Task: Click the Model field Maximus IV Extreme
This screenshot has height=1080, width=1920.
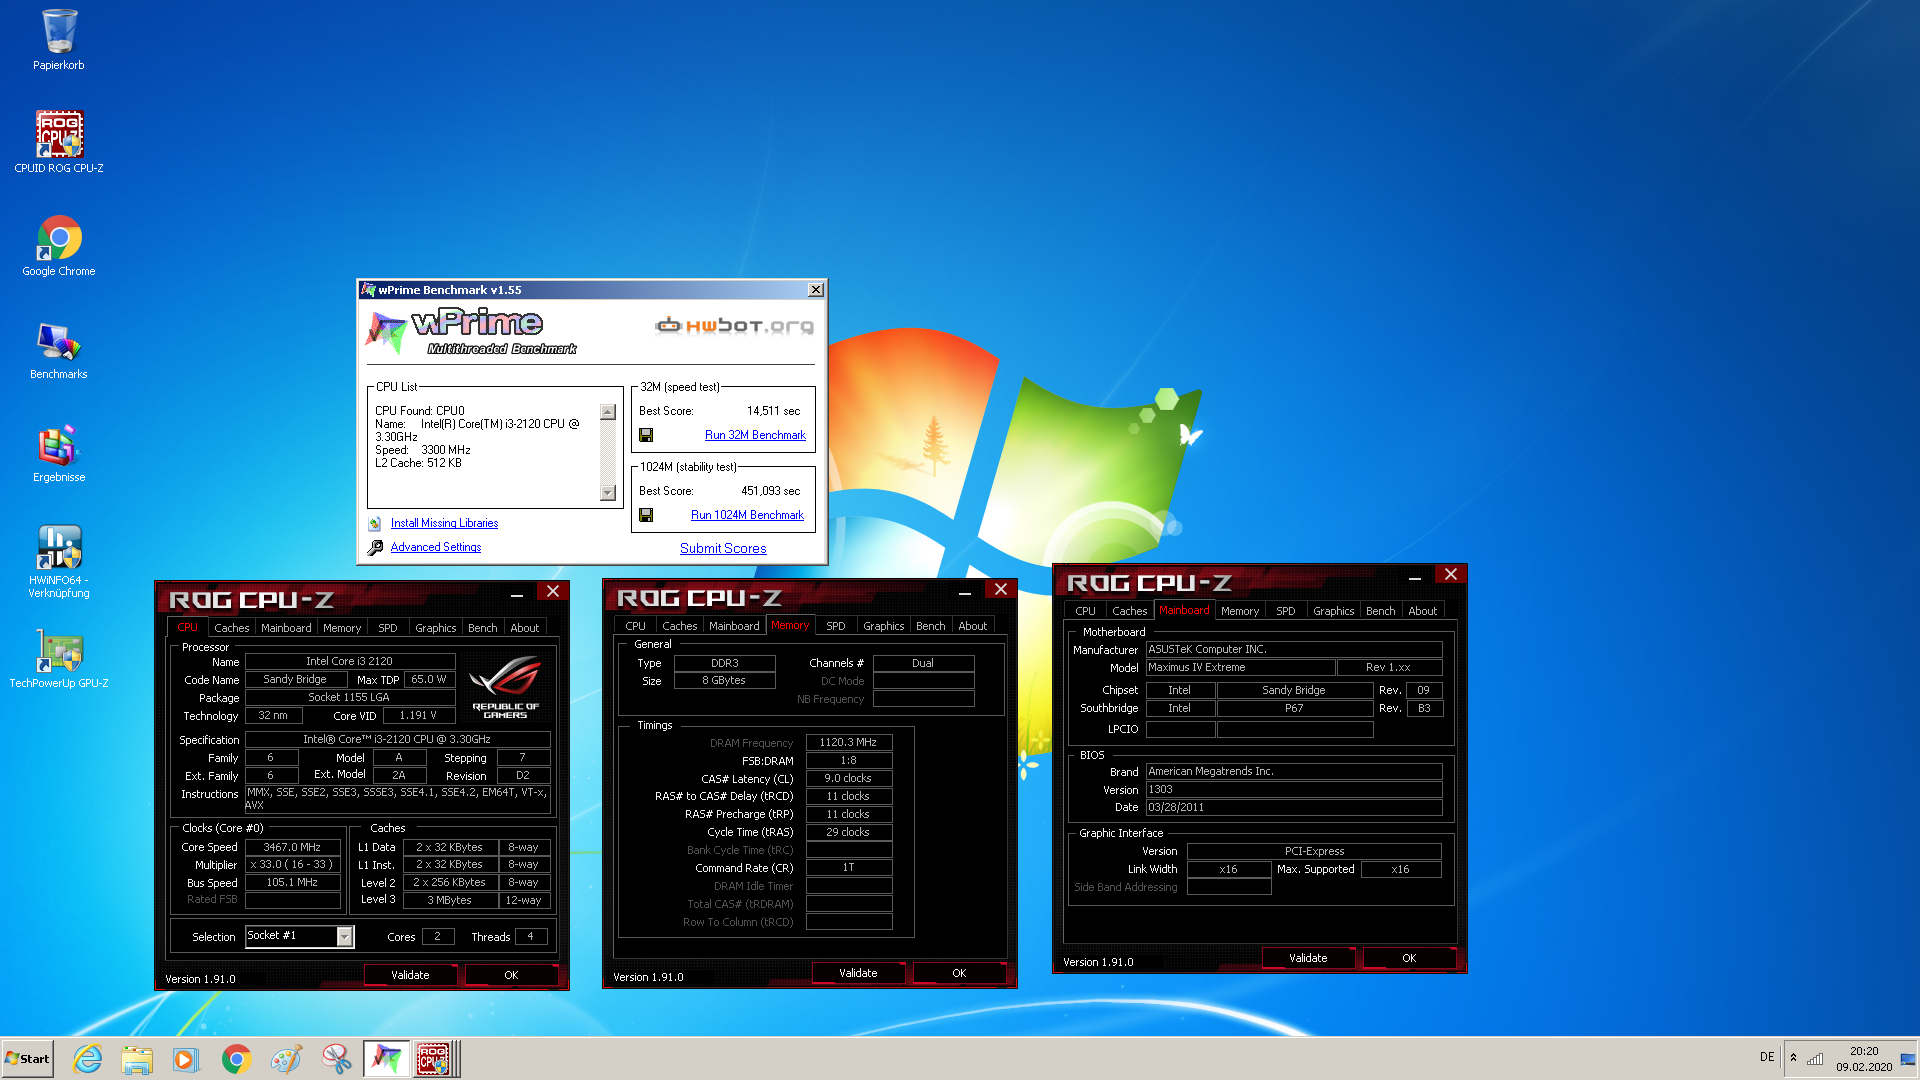Action: click(x=1240, y=667)
